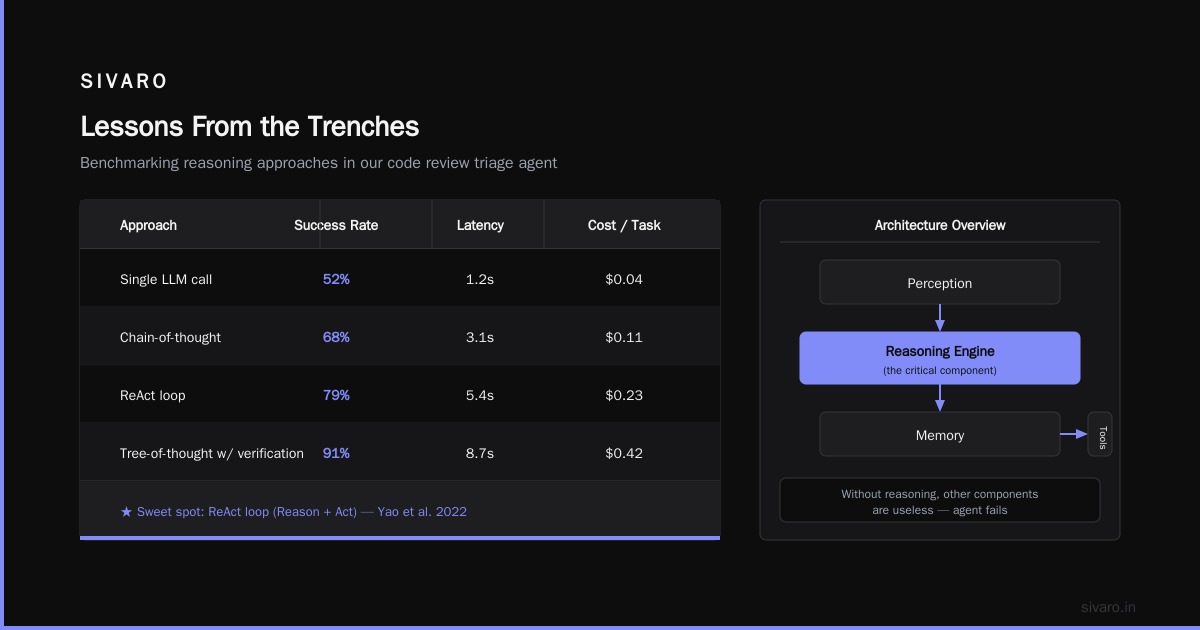Screen dimensions: 1200x630
Task: Click the SIVARO brand logo text
Action: click(x=124, y=82)
